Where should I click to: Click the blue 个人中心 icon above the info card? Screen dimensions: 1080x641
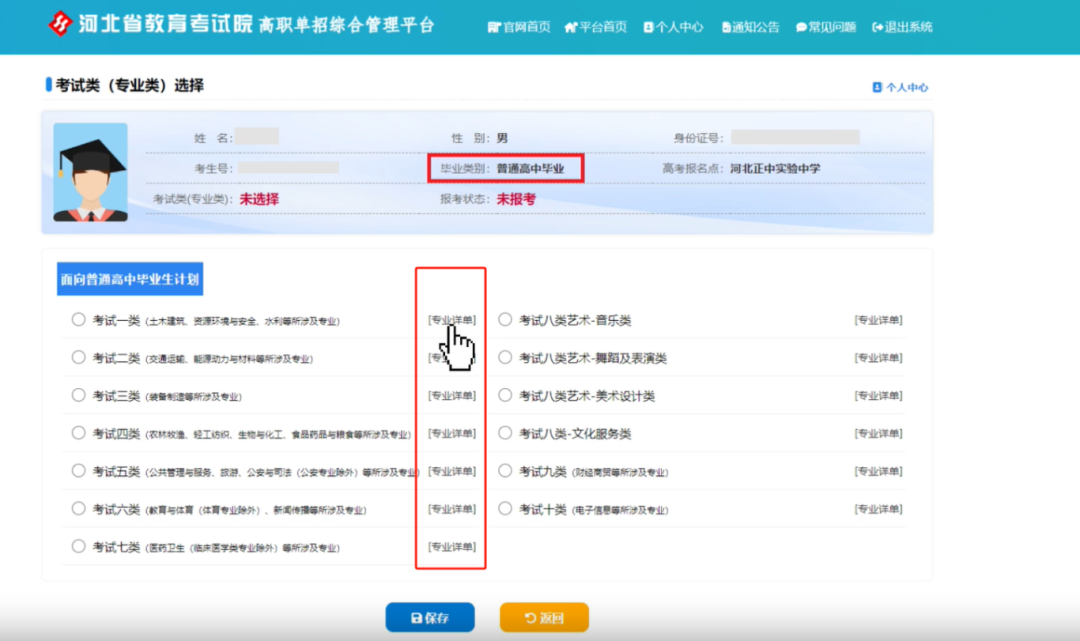[x=878, y=87]
